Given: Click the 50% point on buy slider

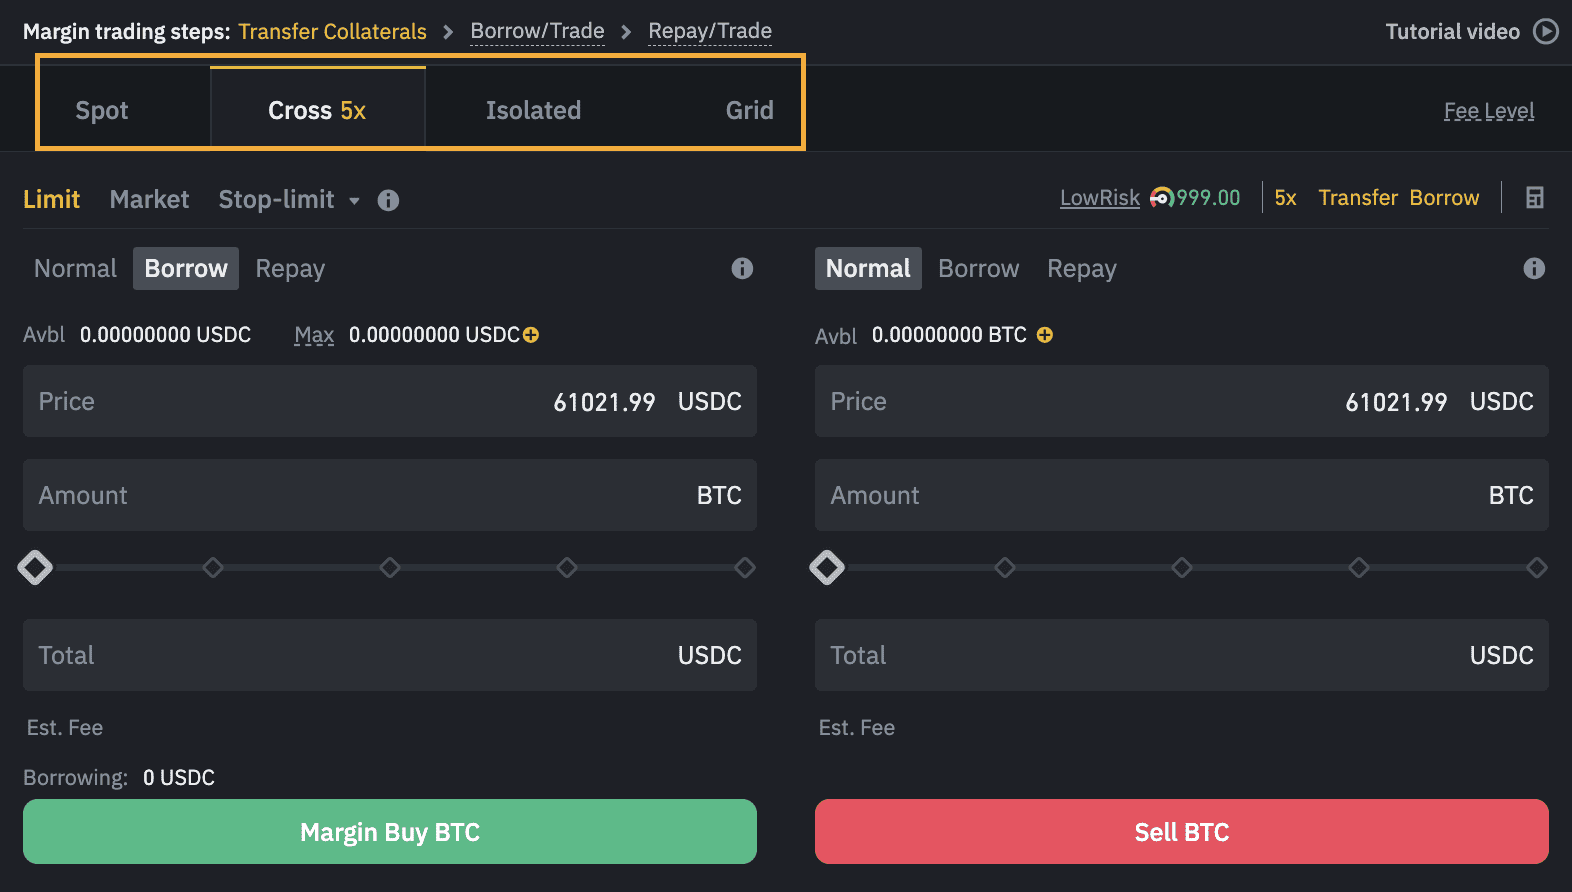Looking at the screenshot, I should [x=390, y=568].
